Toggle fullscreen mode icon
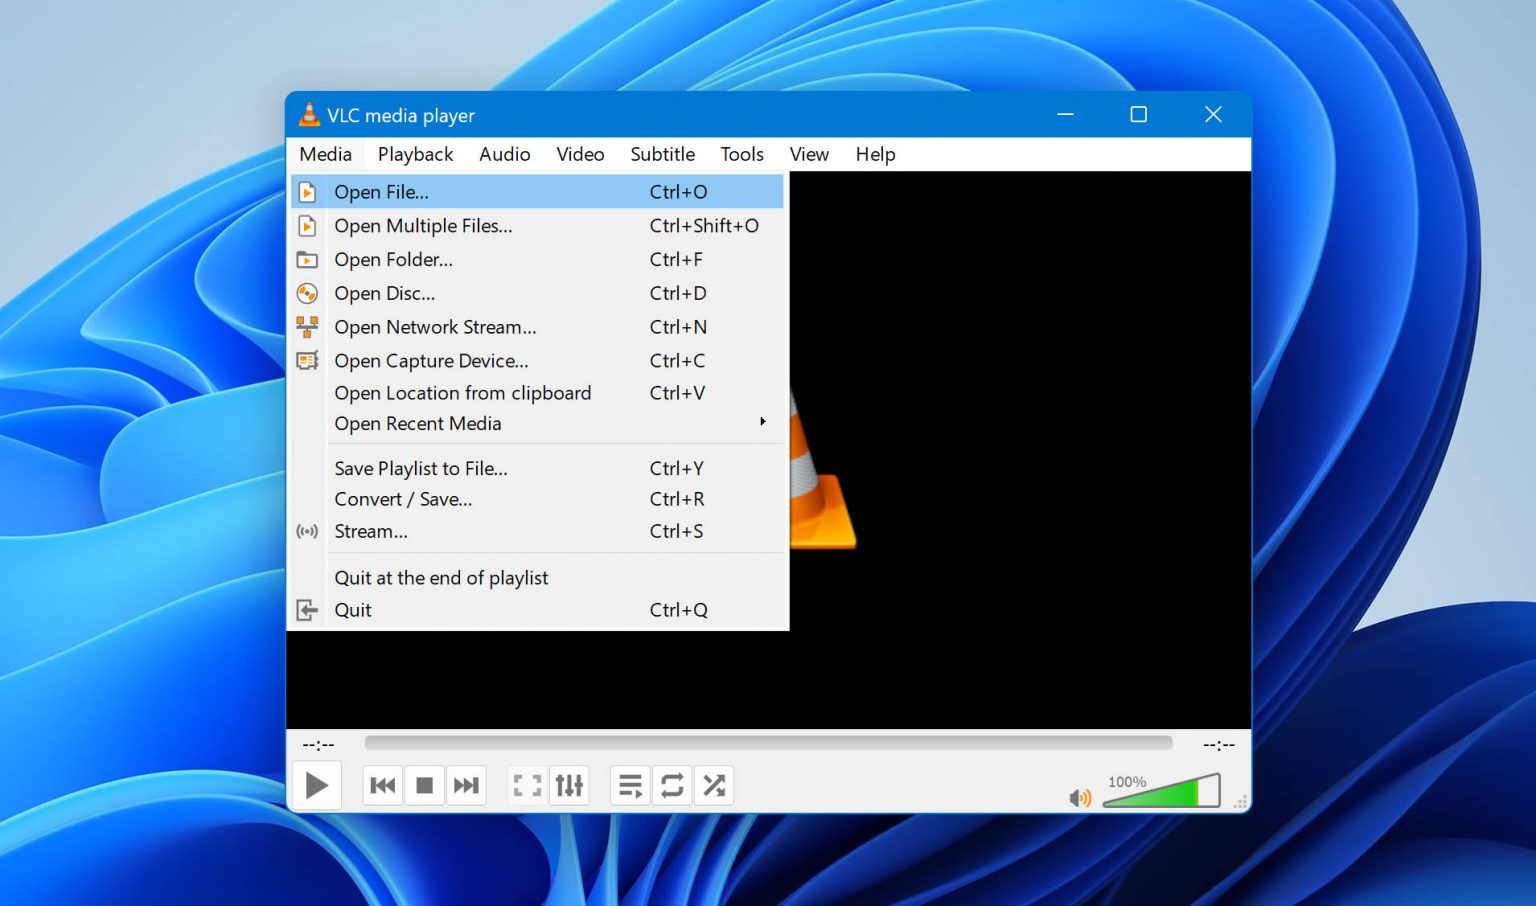 tap(527, 785)
